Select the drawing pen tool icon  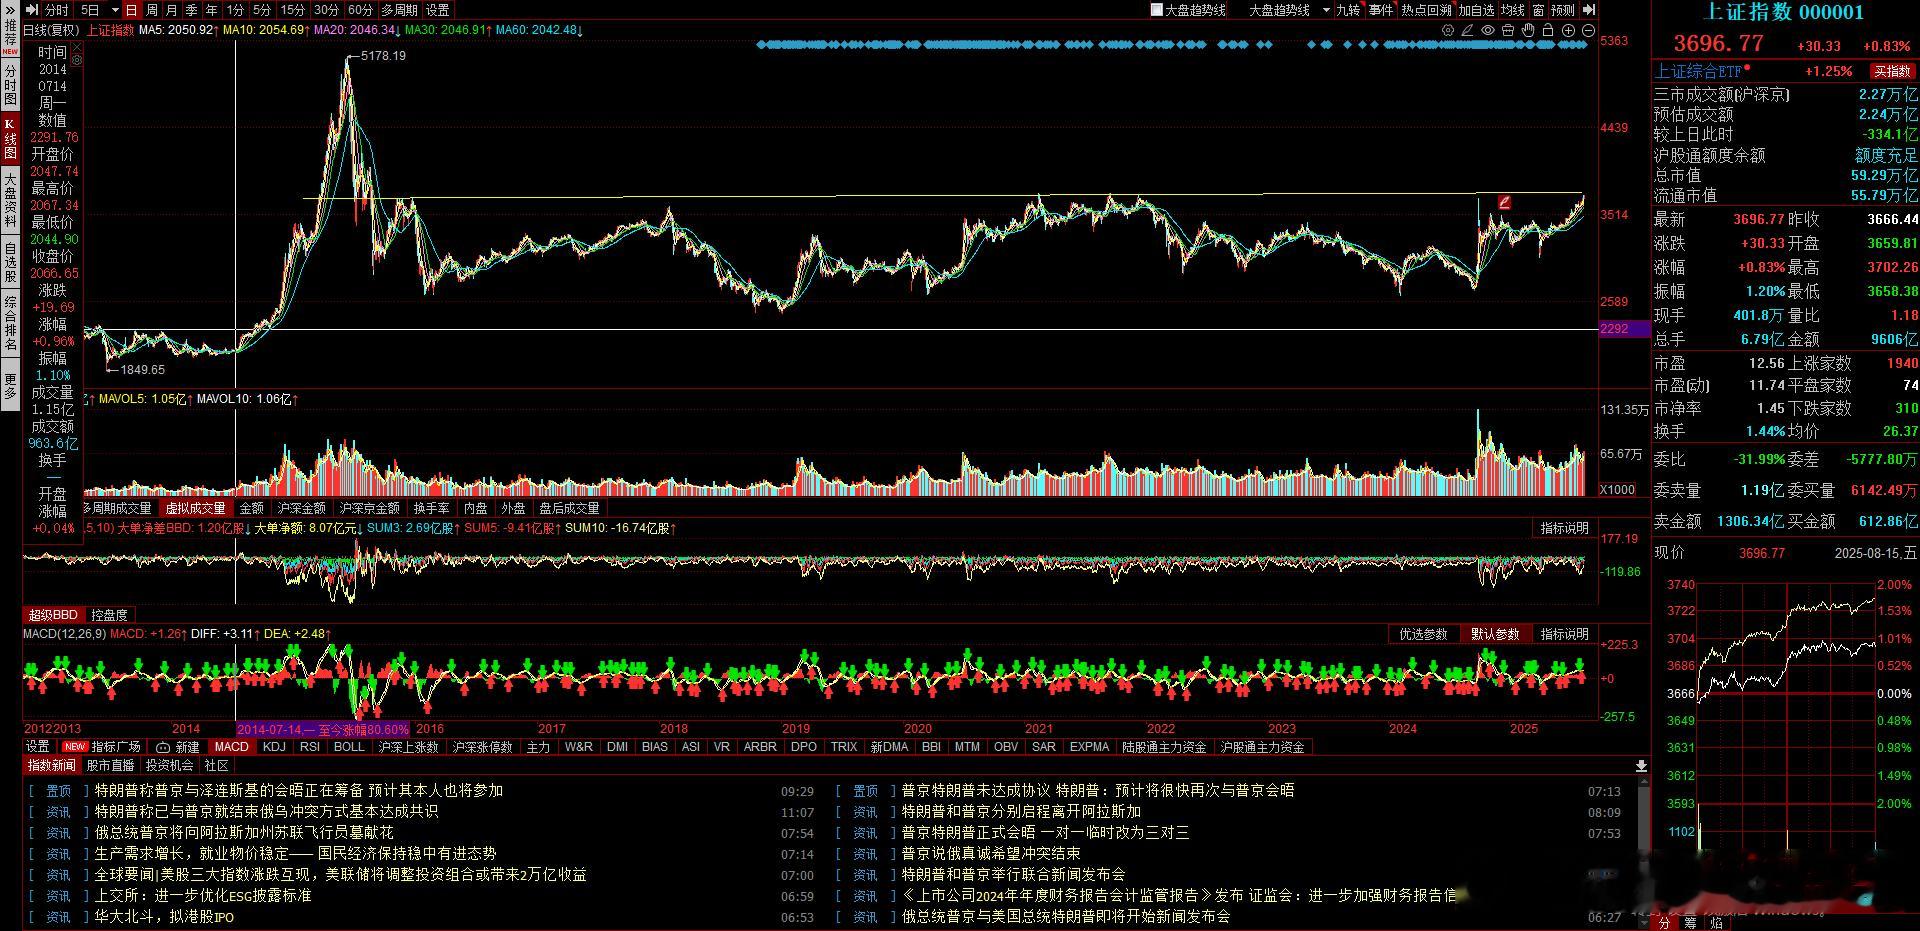1467,30
